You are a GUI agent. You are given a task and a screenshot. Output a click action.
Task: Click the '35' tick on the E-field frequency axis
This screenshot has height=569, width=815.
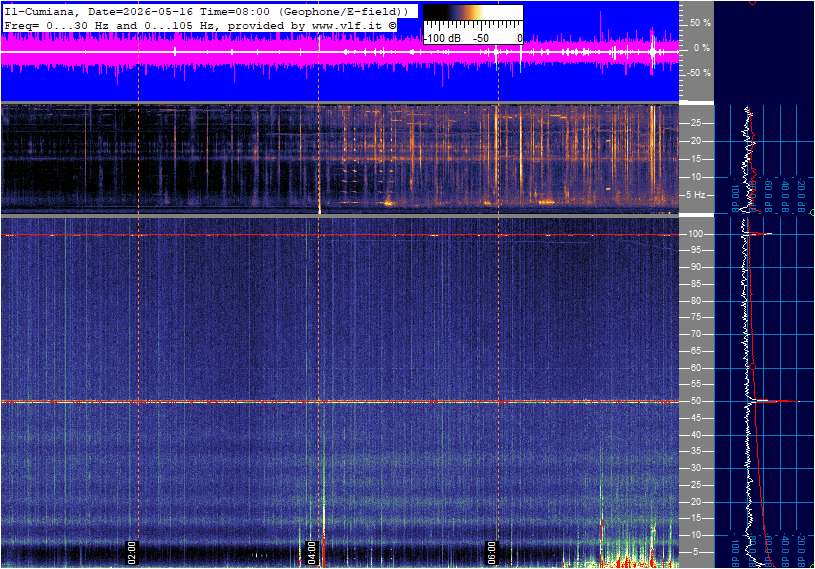(695, 452)
